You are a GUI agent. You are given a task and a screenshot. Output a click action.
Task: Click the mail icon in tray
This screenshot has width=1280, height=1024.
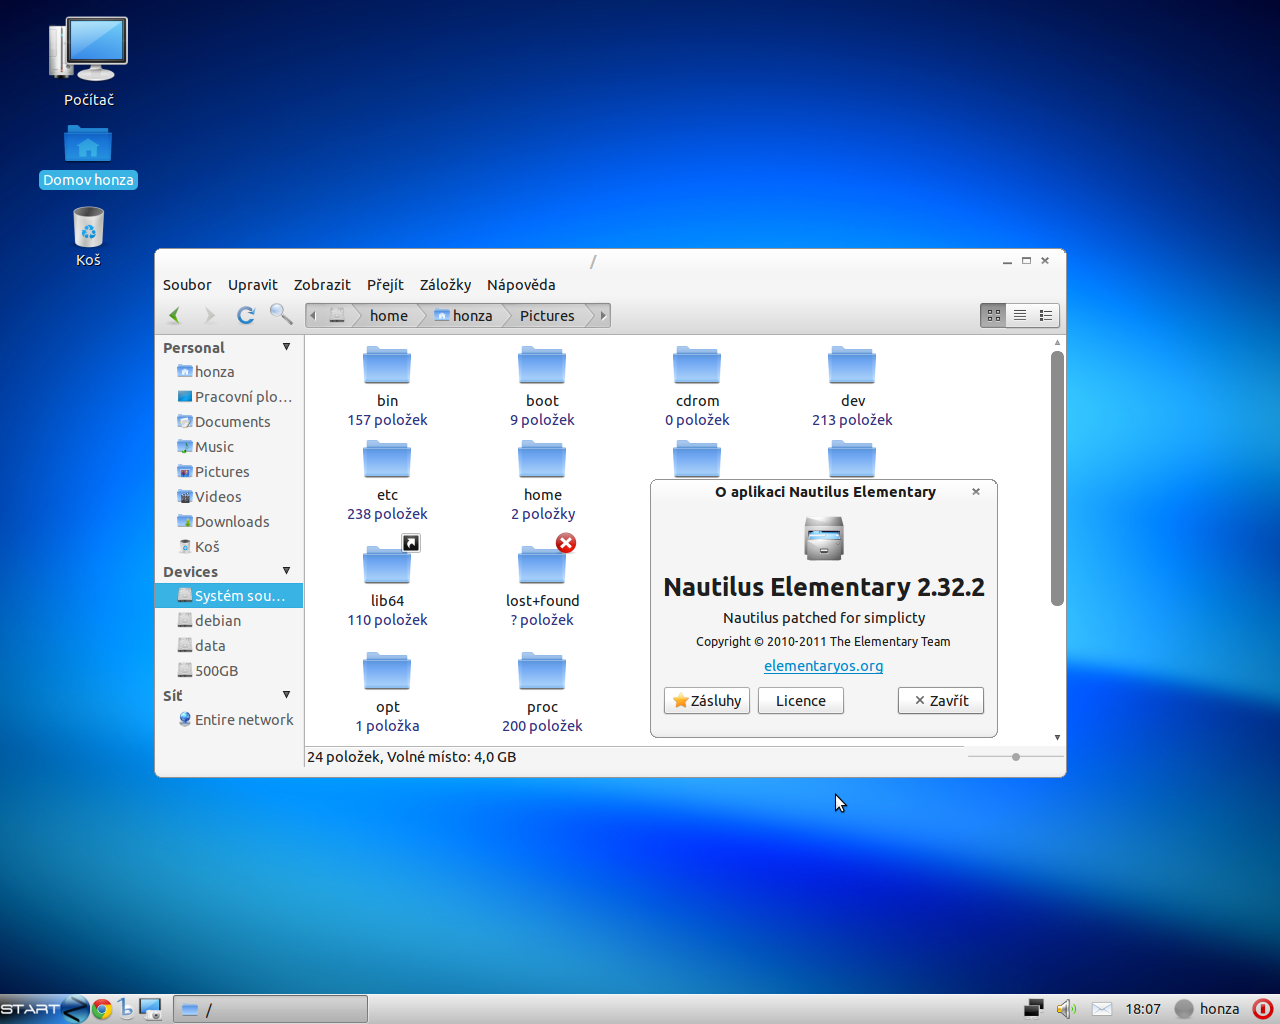pos(1102,1008)
